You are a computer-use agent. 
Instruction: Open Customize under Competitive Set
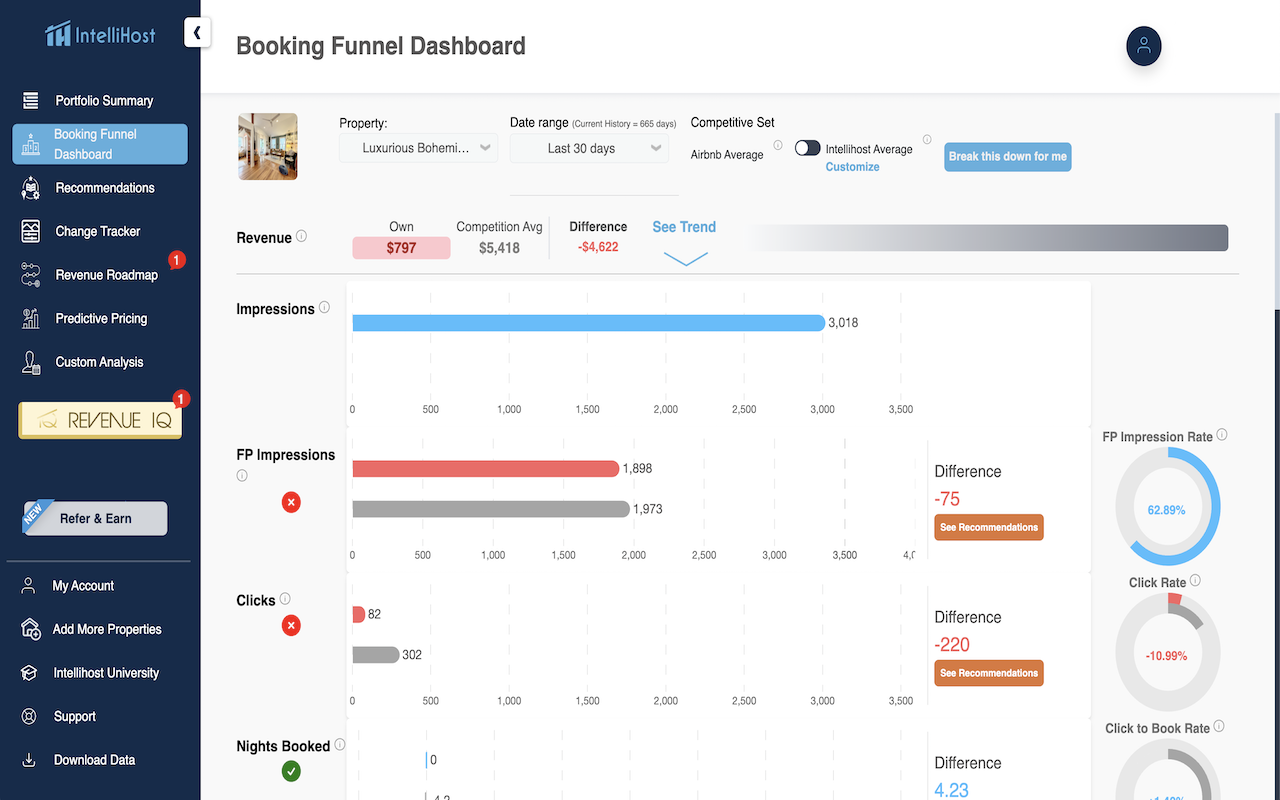[x=852, y=167]
